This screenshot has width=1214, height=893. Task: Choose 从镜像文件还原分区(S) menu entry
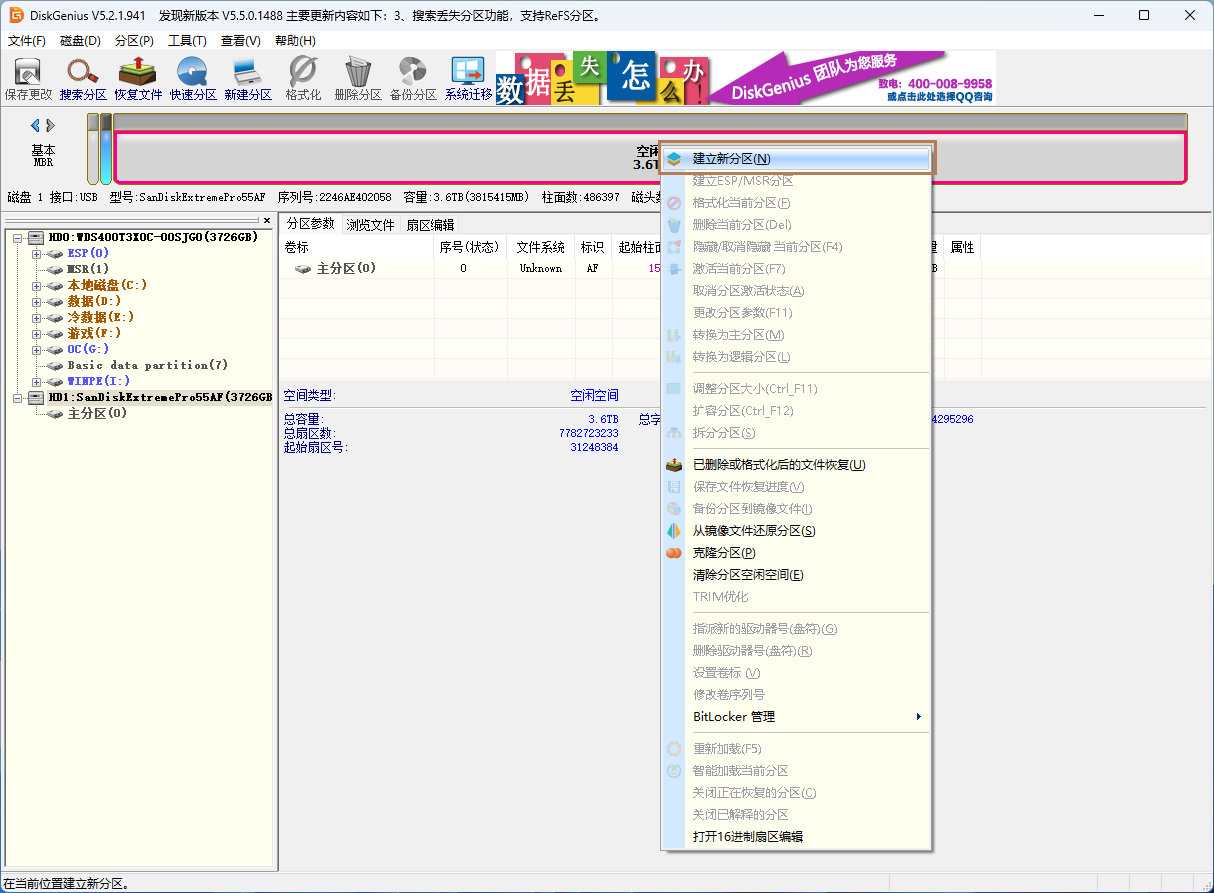click(x=796, y=530)
